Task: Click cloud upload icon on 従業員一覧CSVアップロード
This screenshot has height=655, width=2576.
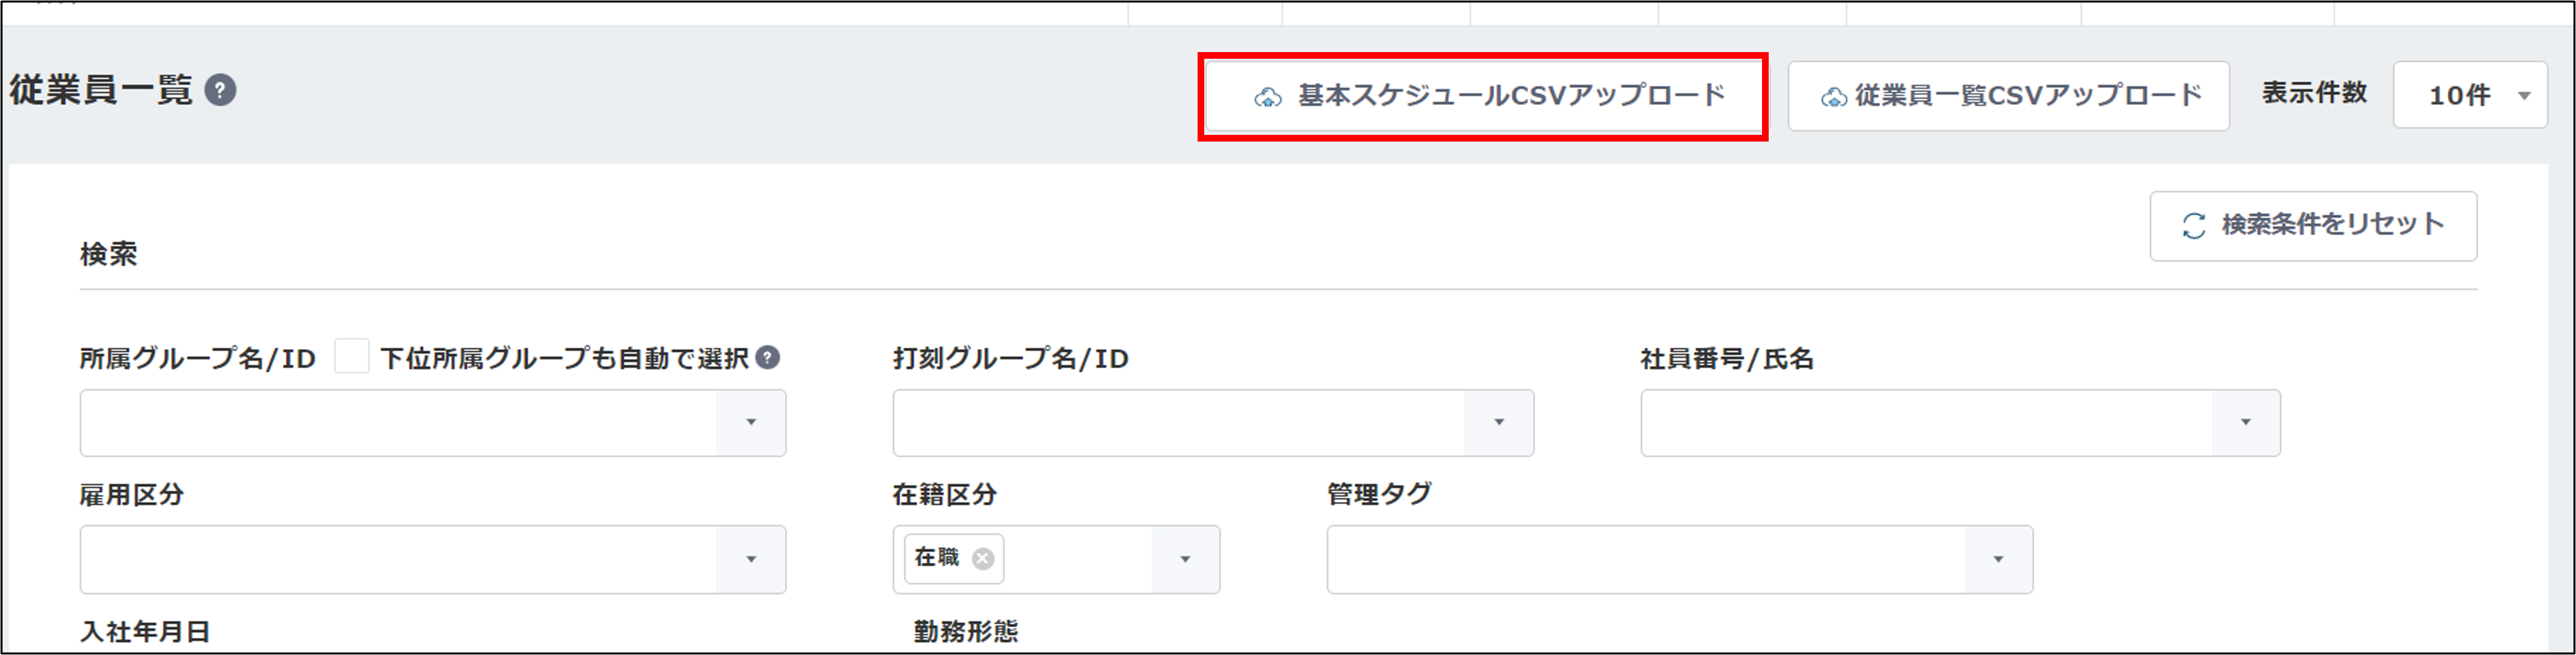Action: (1833, 97)
